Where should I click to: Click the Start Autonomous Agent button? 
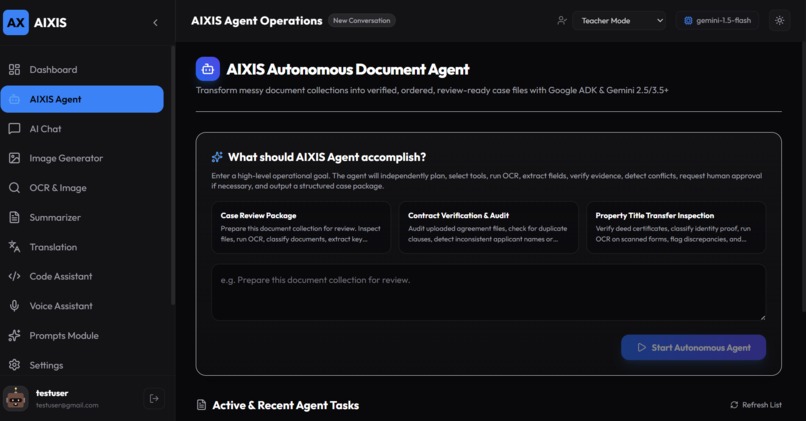click(693, 347)
